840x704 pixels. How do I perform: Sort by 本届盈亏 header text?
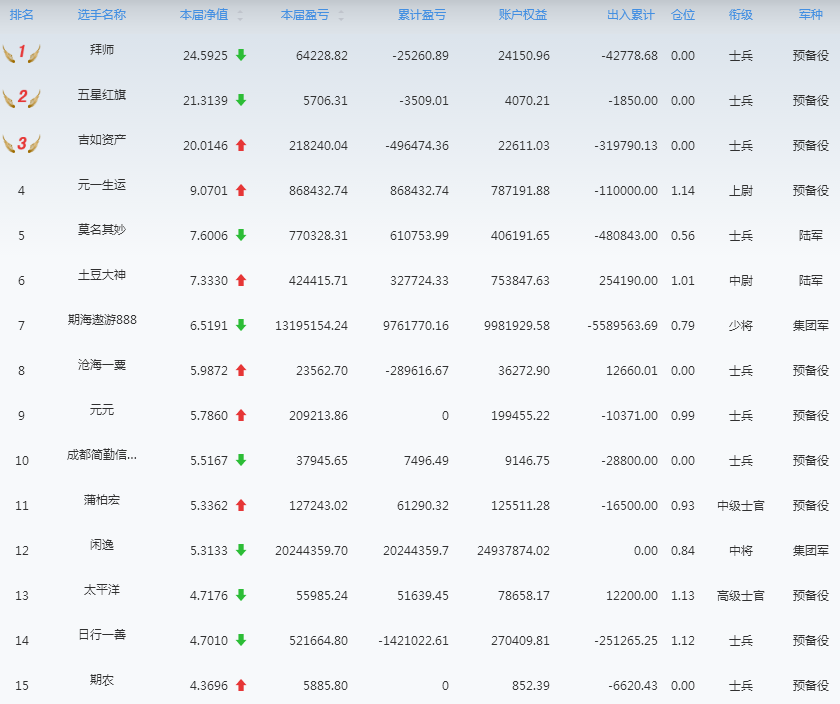pyautogui.click(x=305, y=15)
